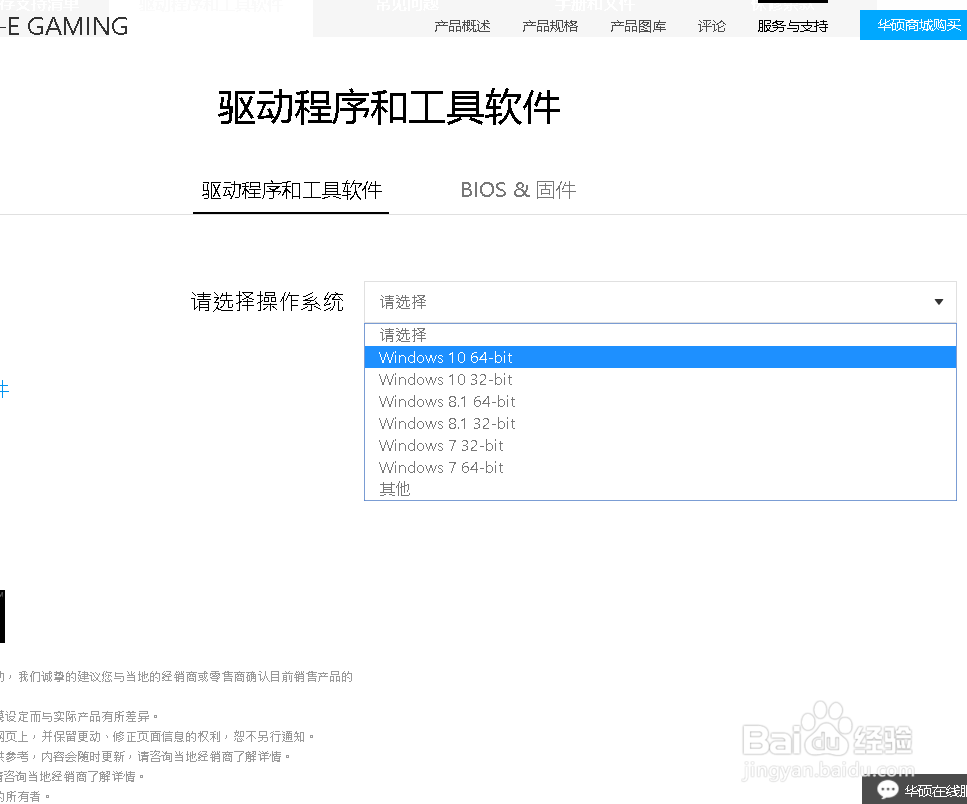Screen dimensions: 967x804
Task: Go to 产品图库 gallery
Action: click(638, 26)
